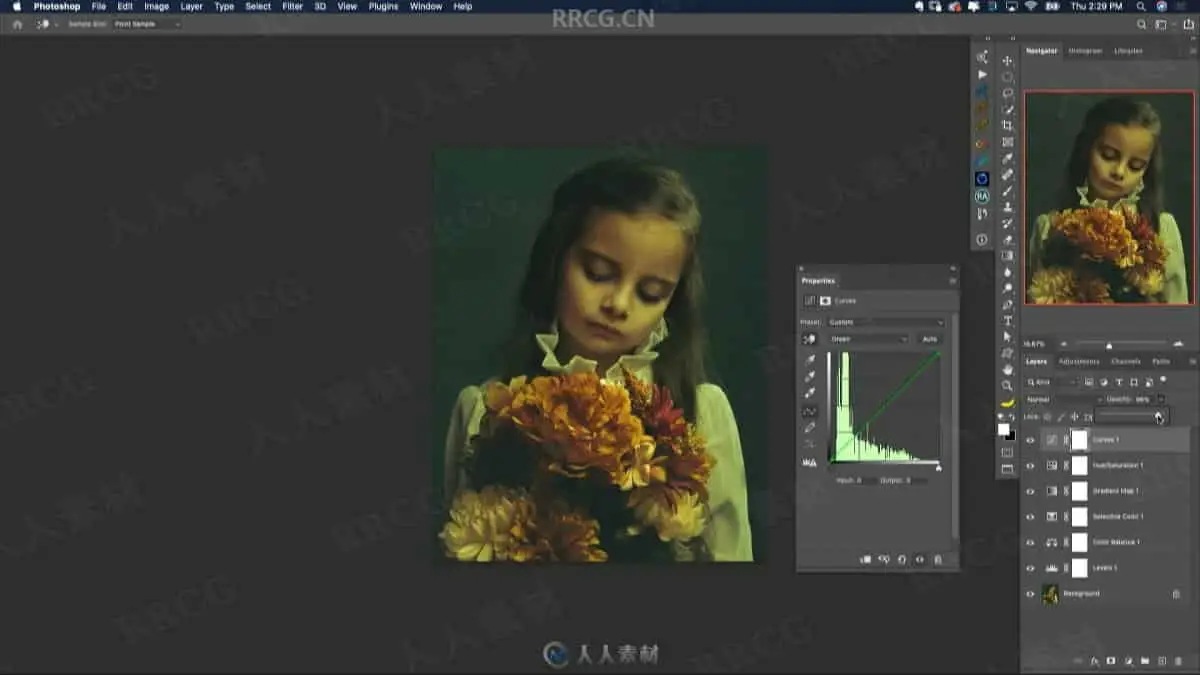
Task: Select the Lasso tool
Action: (1007, 93)
